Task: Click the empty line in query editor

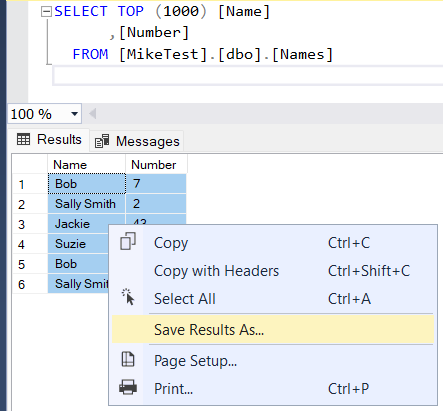Action: click(x=248, y=76)
